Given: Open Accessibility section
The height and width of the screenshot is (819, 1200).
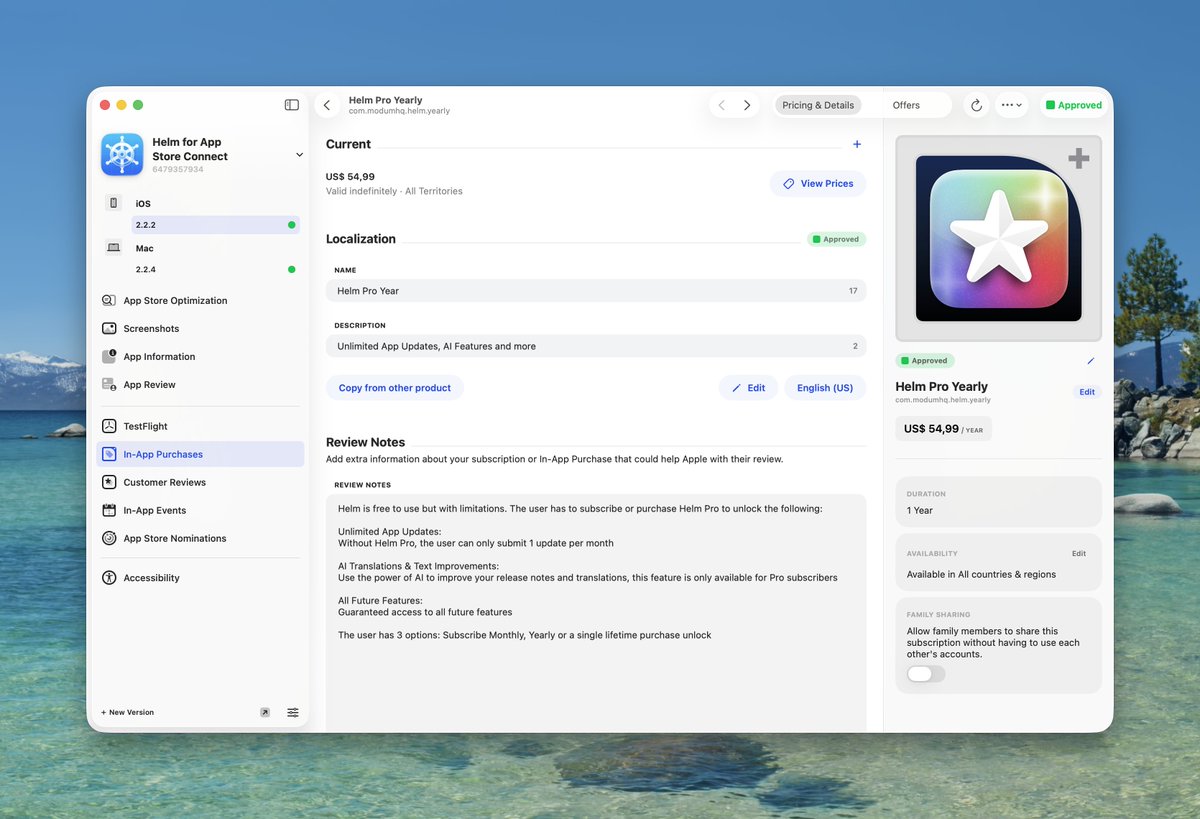Looking at the screenshot, I should tap(200, 578).
